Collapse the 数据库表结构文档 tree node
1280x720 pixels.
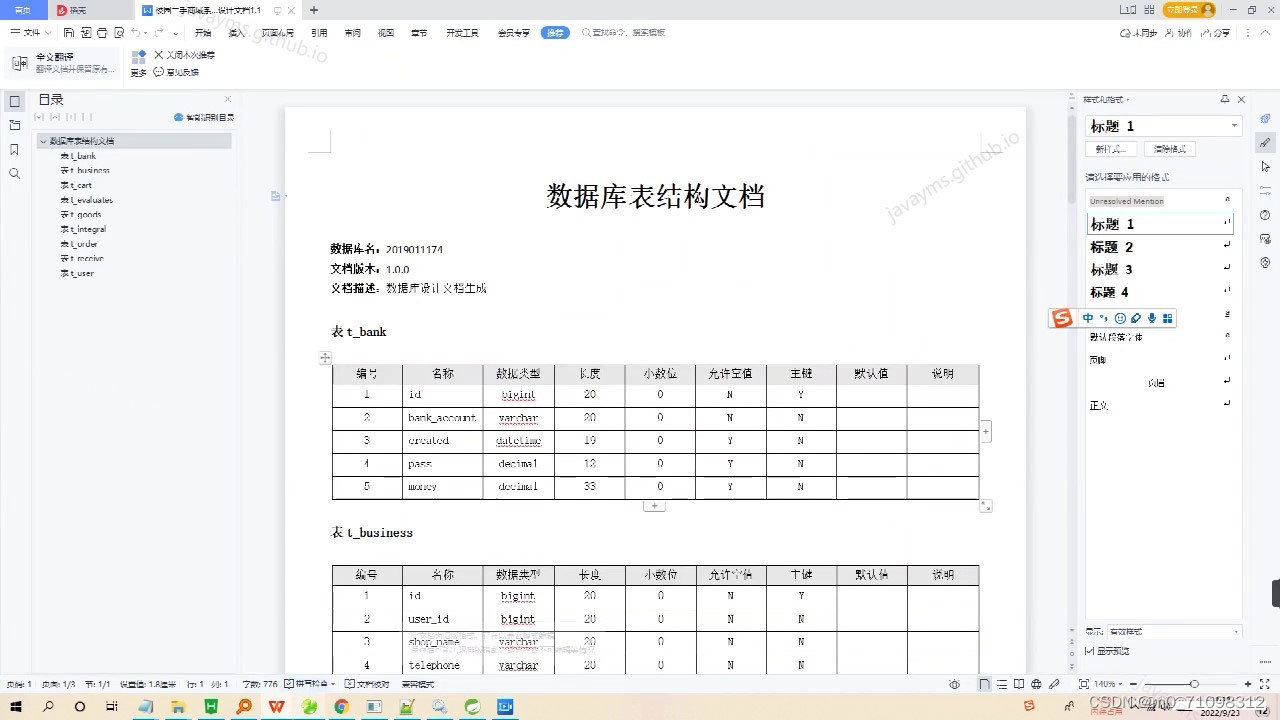(43, 141)
